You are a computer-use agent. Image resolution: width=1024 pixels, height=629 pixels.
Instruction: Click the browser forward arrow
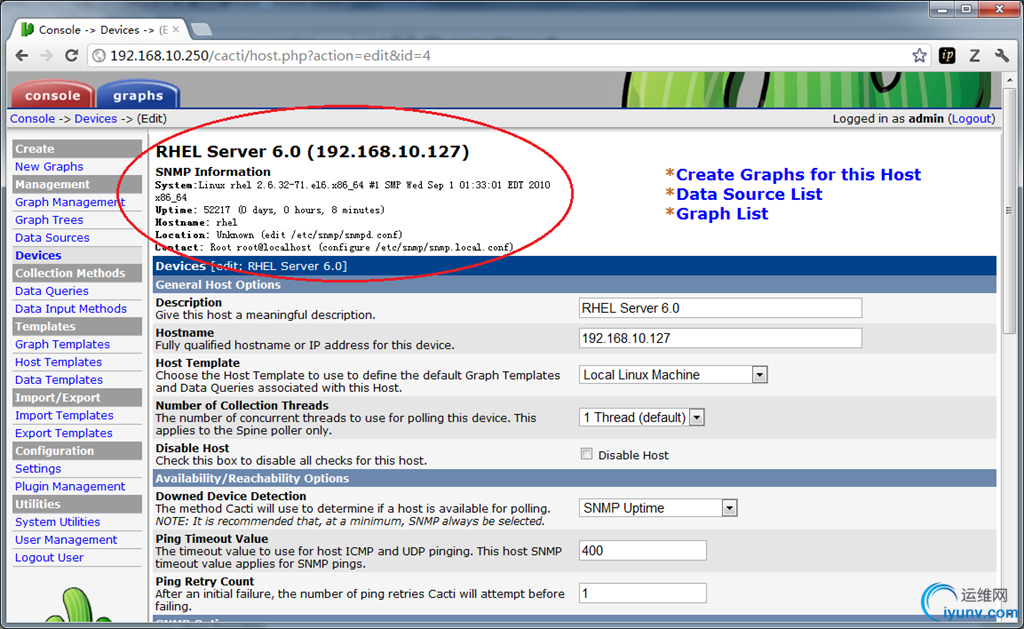46,56
